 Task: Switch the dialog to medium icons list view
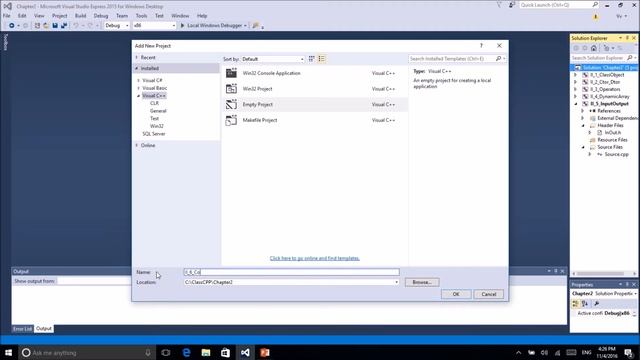322,59
